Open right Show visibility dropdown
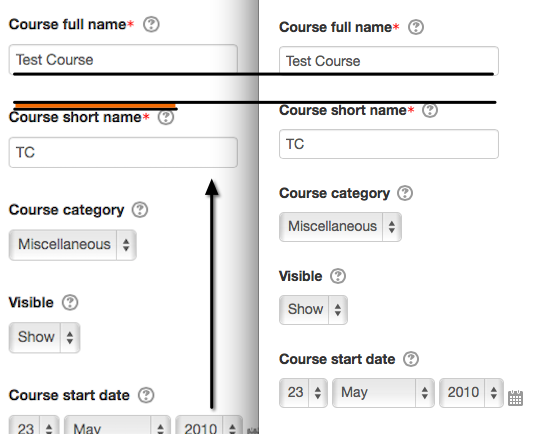This screenshot has height=434, width=550. coord(314,310)
